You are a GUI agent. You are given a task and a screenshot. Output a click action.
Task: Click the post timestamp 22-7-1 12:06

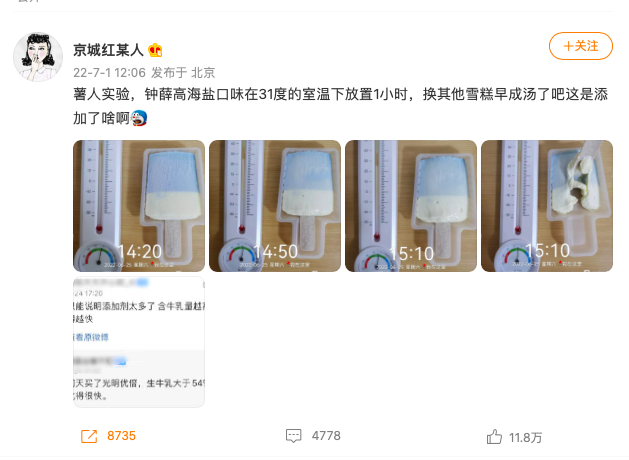tap(110, 73)
